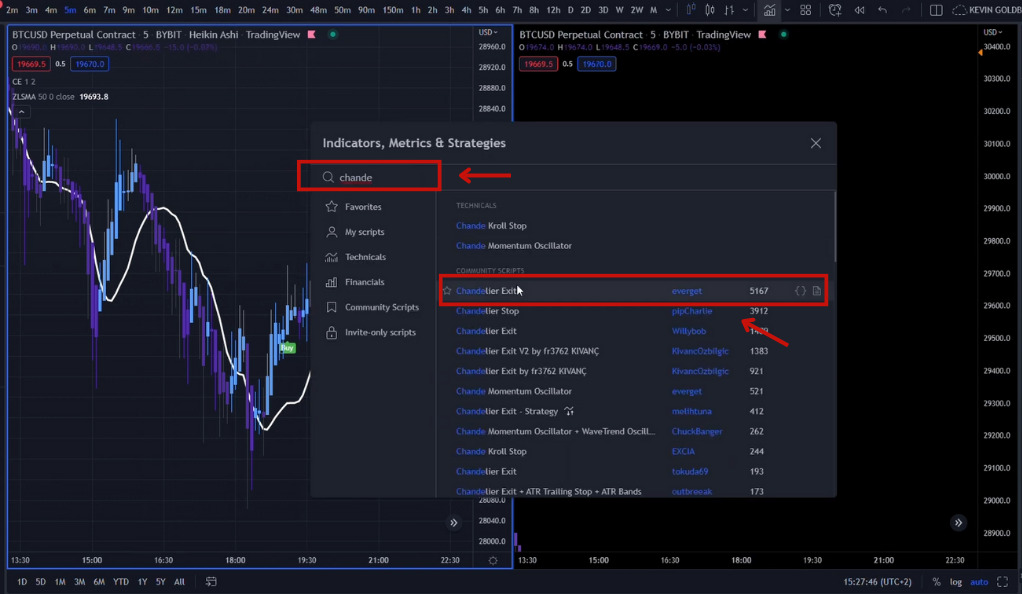
Task: Open the indicator templates grid icon
Action: click(x=806, y=10)
